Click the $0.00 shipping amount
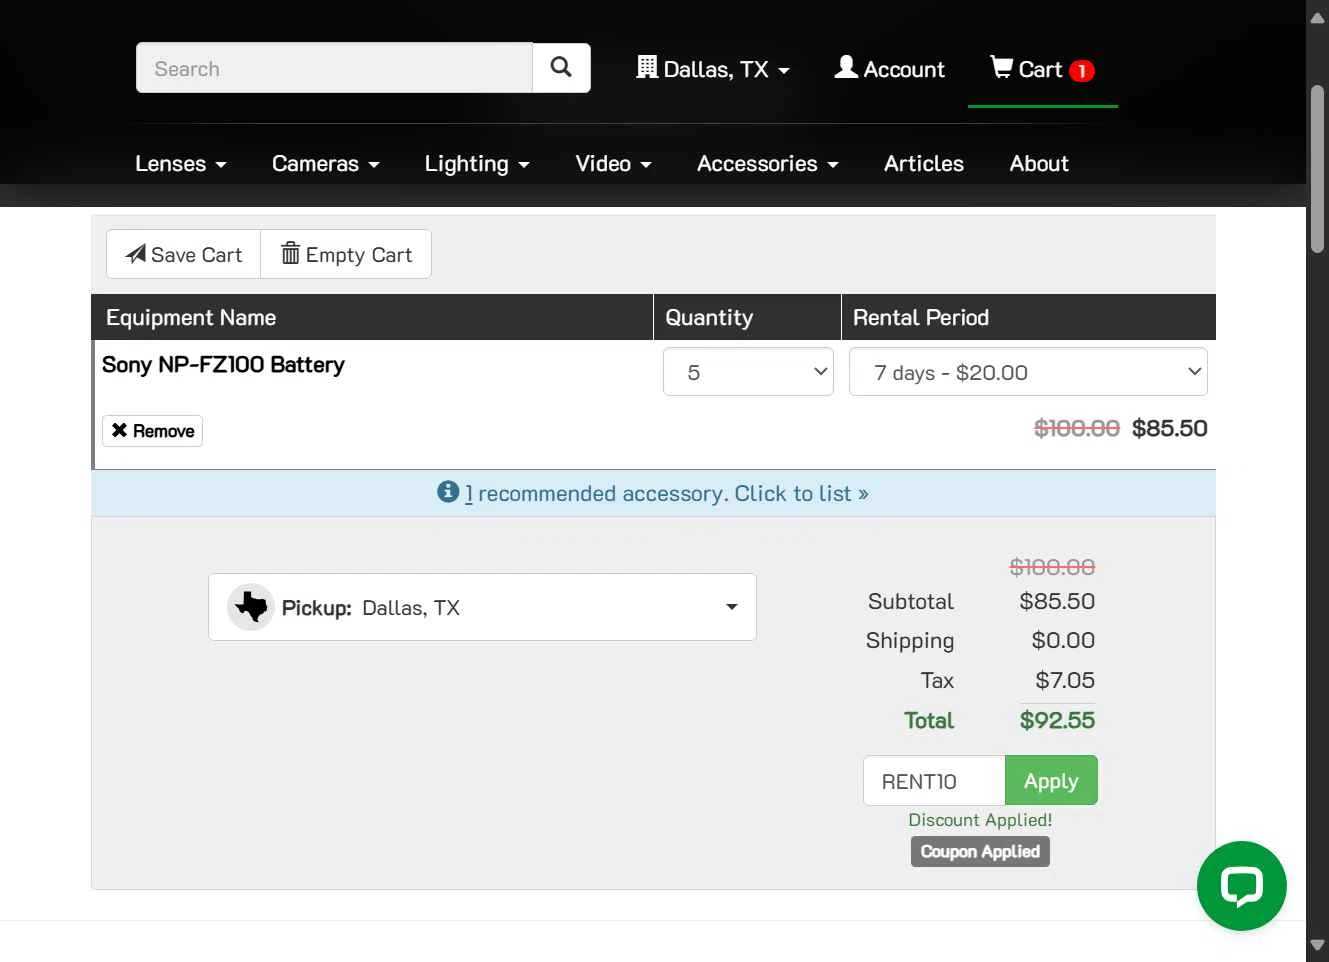The image size is (1329, 962). (1063, 640)
